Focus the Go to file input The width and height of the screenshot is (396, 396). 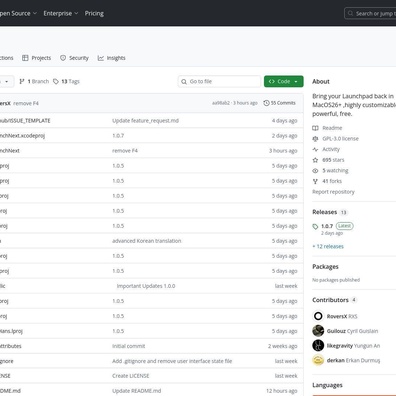click(219, 81)
